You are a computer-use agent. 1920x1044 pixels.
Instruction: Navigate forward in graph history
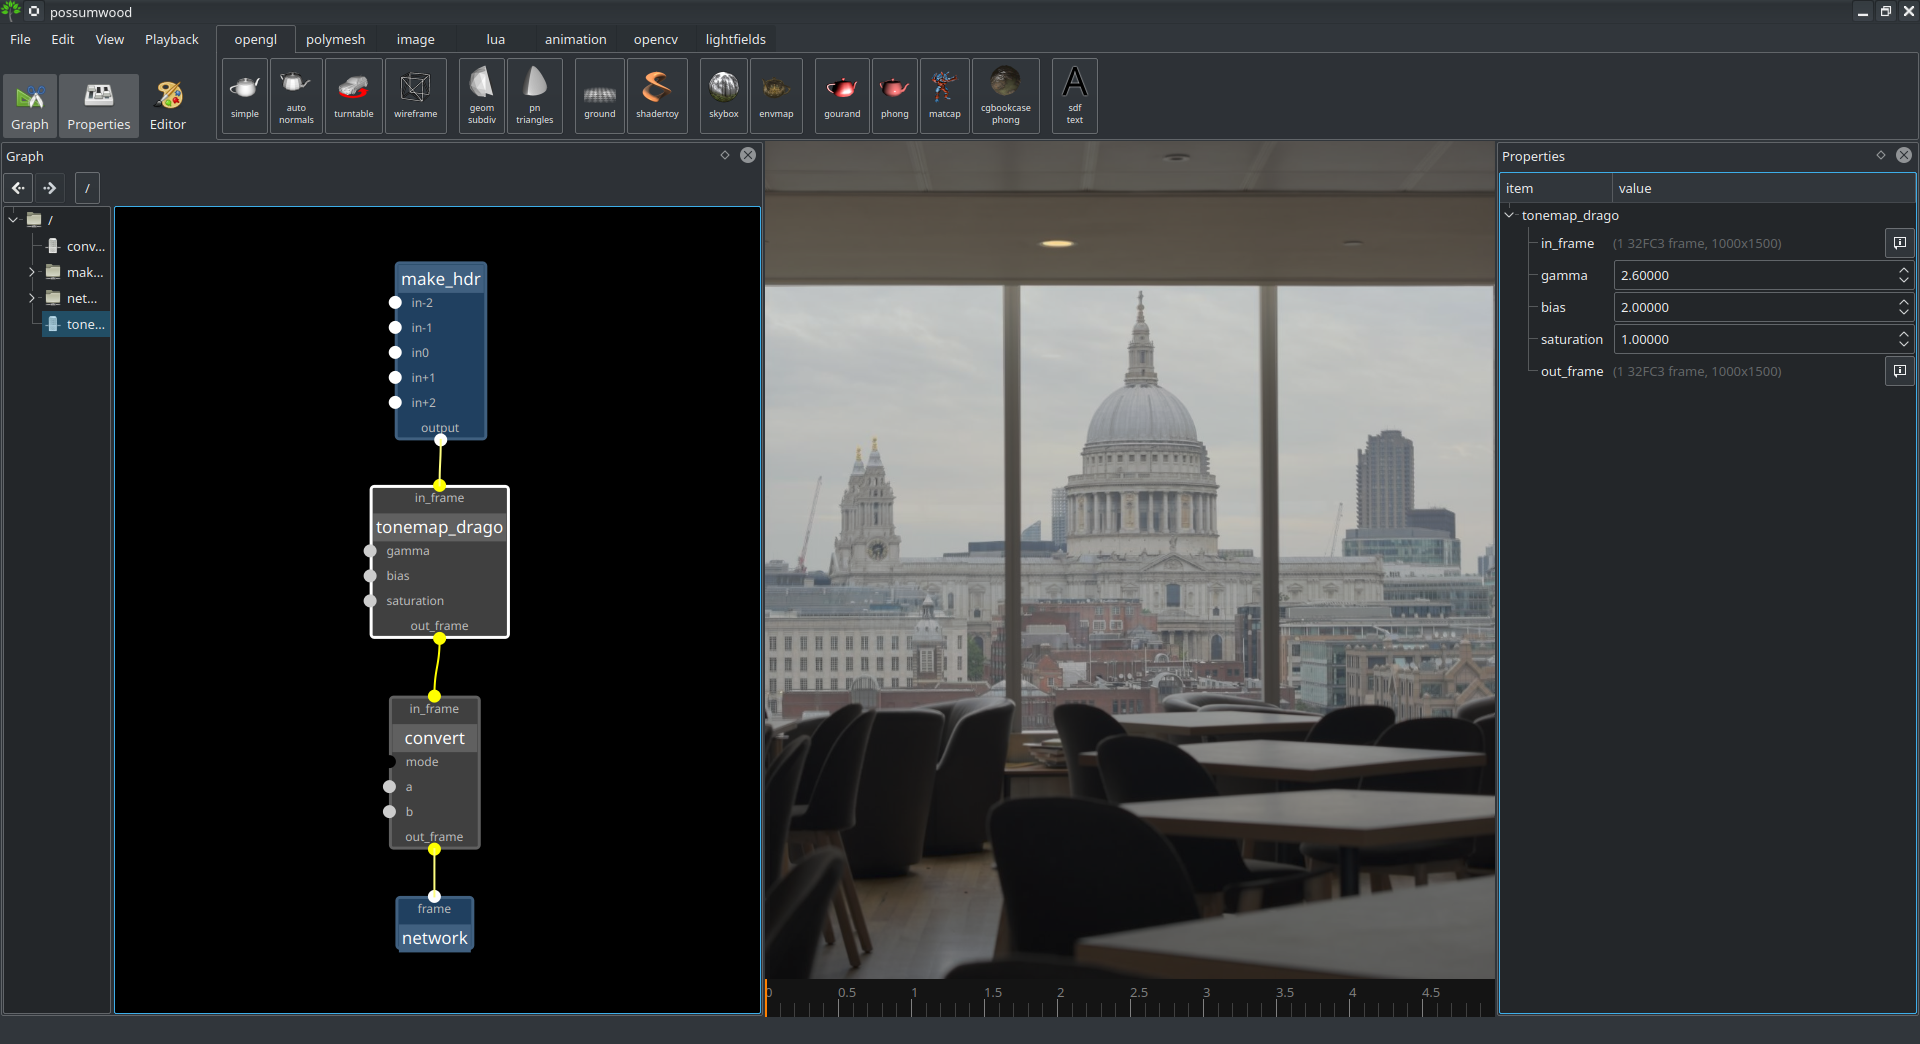[50, 188]
